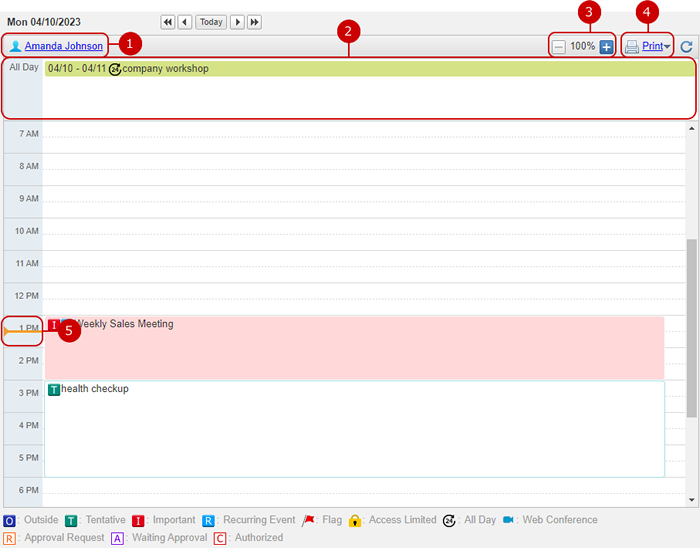Screen dimensions: 700x548
Task: Click the 100% zoom level text
Action: [x=582, y=46]
